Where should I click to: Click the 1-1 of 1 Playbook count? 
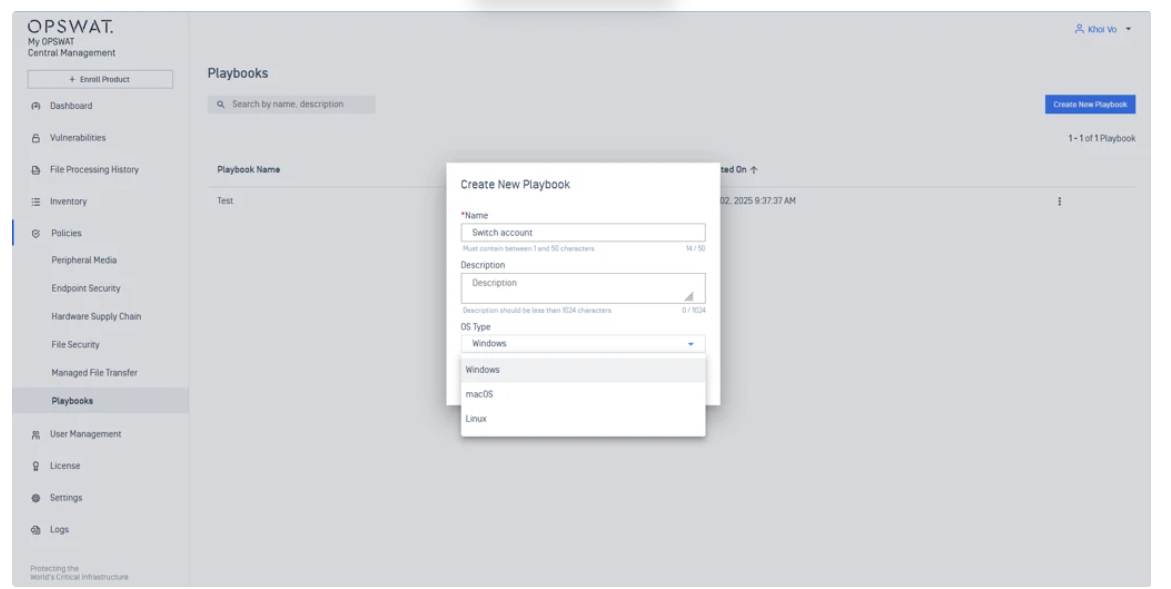click(x=1102, y=139)
